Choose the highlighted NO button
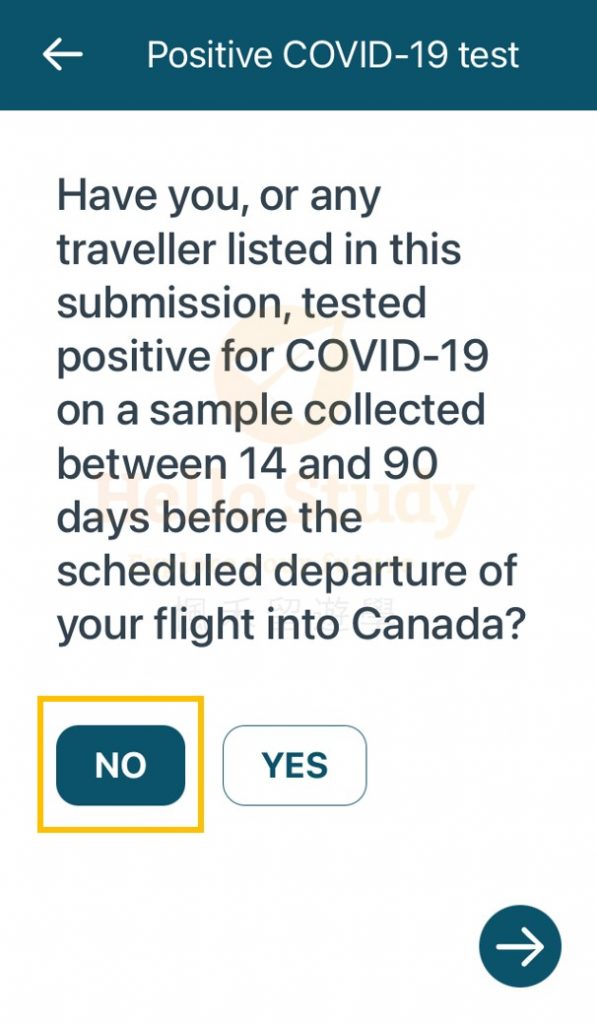Viewport: 597px width, 1024px height. click(120, 765)
